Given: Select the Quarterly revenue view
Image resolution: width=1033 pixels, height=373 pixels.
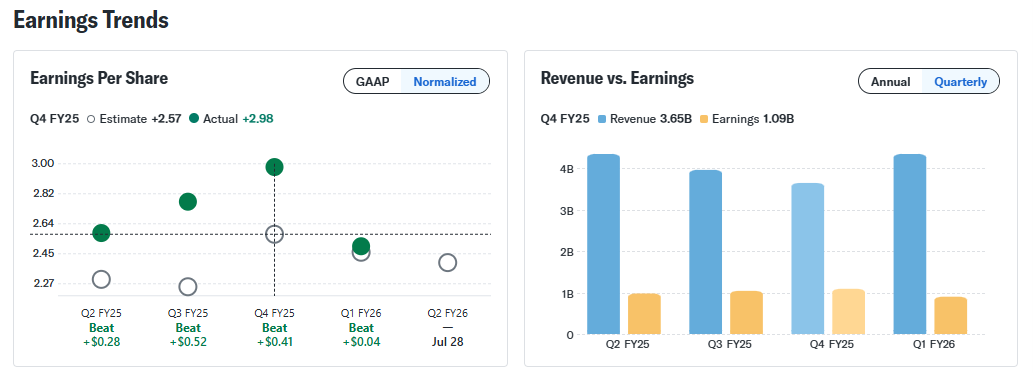Looking at the screenshot, I should (961, 82).
